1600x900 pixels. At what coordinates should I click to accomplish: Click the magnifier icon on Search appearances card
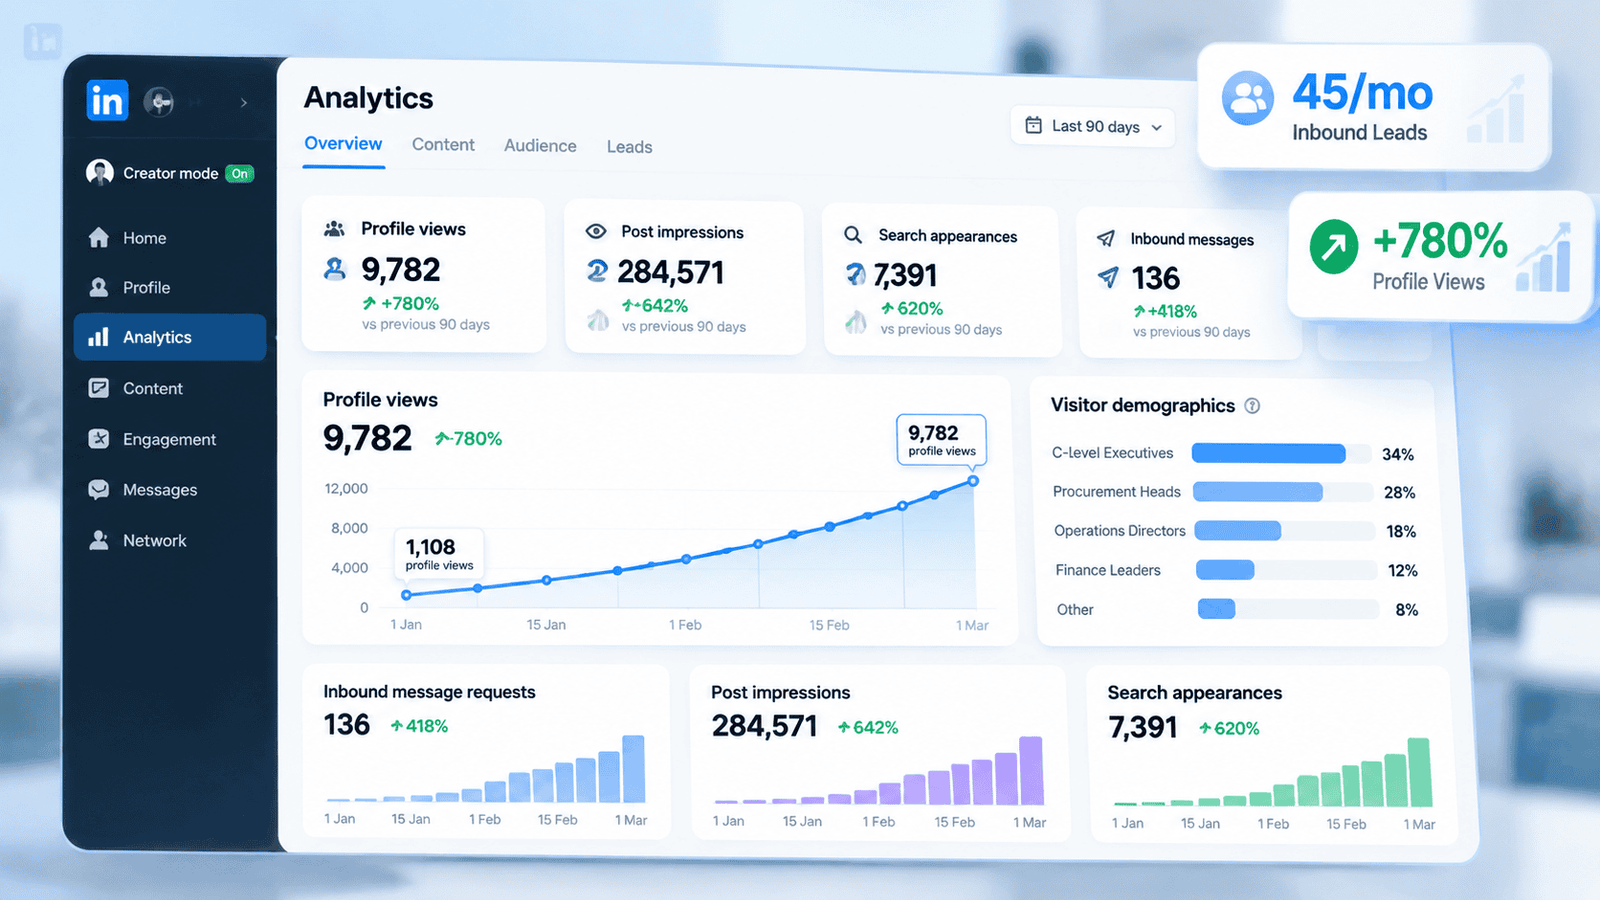click(853, 235)
